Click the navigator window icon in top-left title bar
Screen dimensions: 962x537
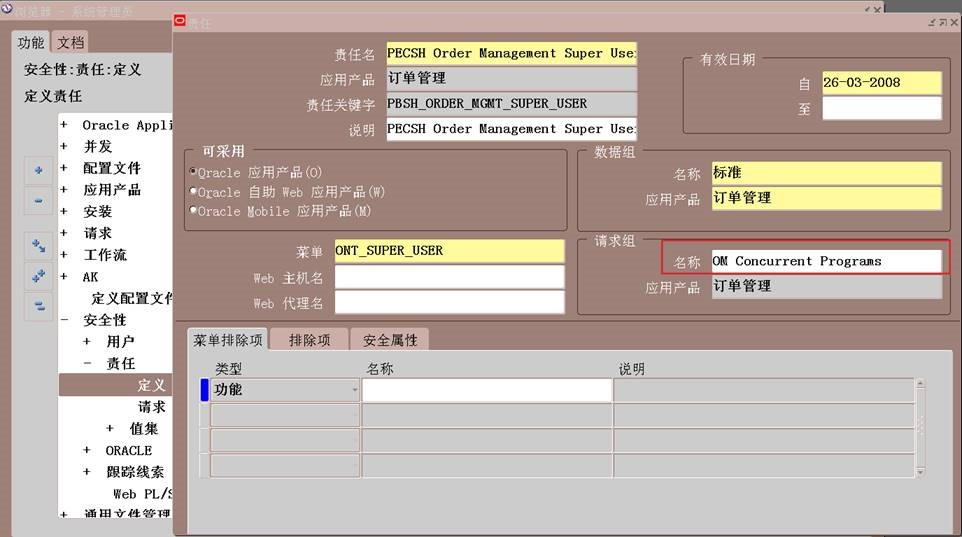coord(7,8)
